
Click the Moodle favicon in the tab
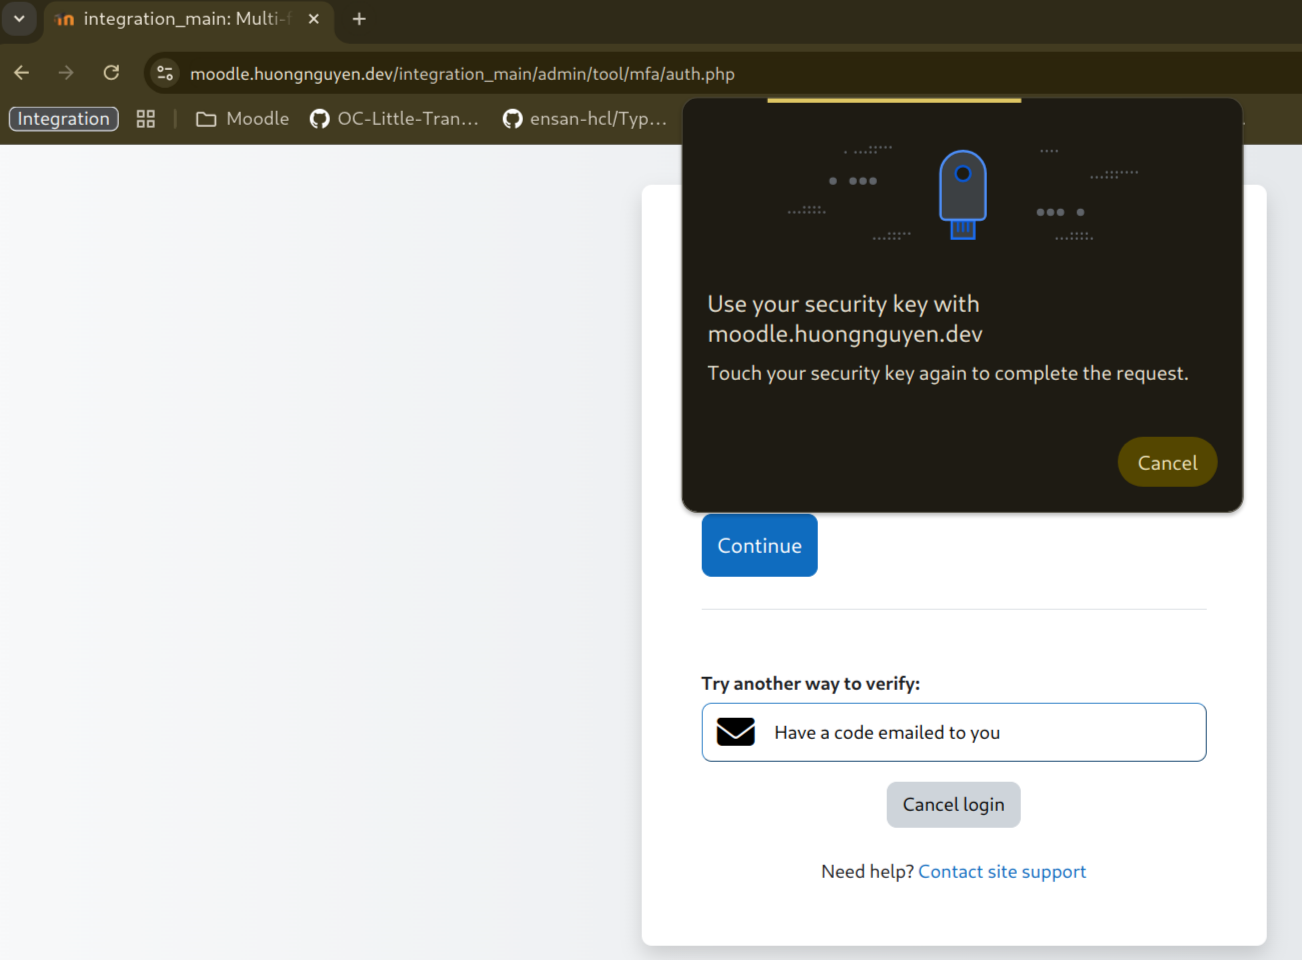[x=64, y=19]
